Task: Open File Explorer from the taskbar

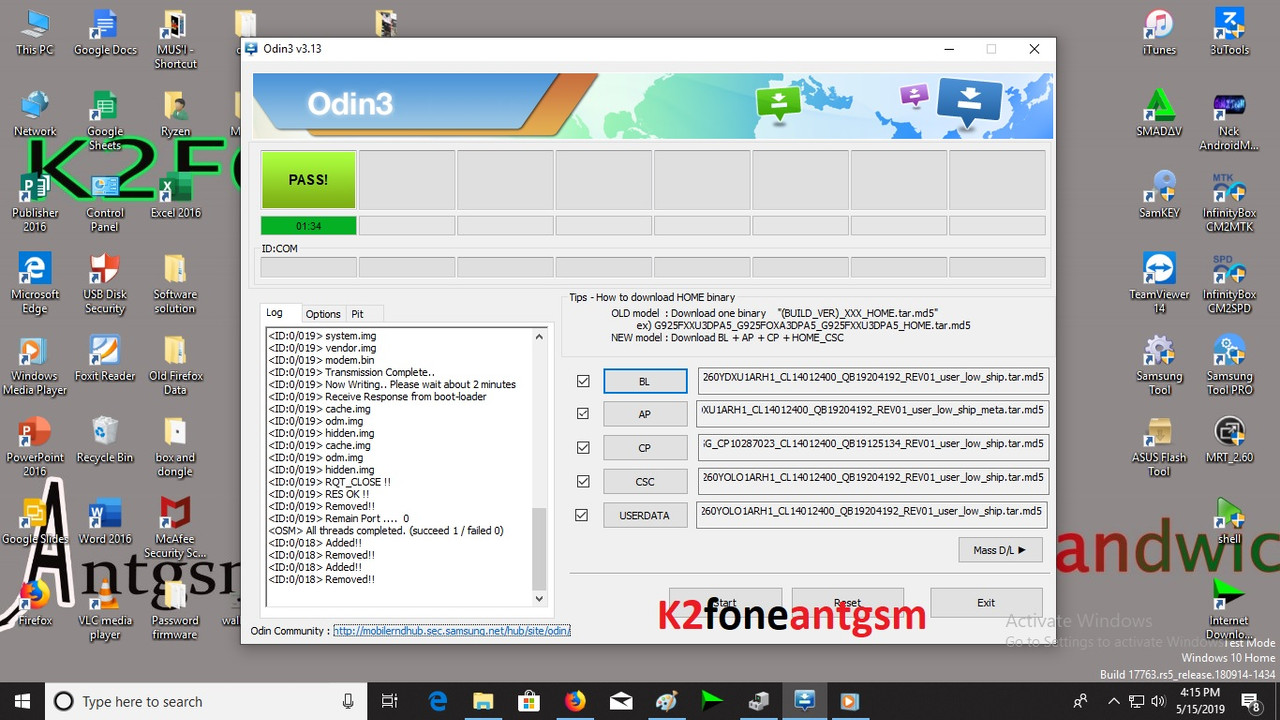Action: pos(483,701)
